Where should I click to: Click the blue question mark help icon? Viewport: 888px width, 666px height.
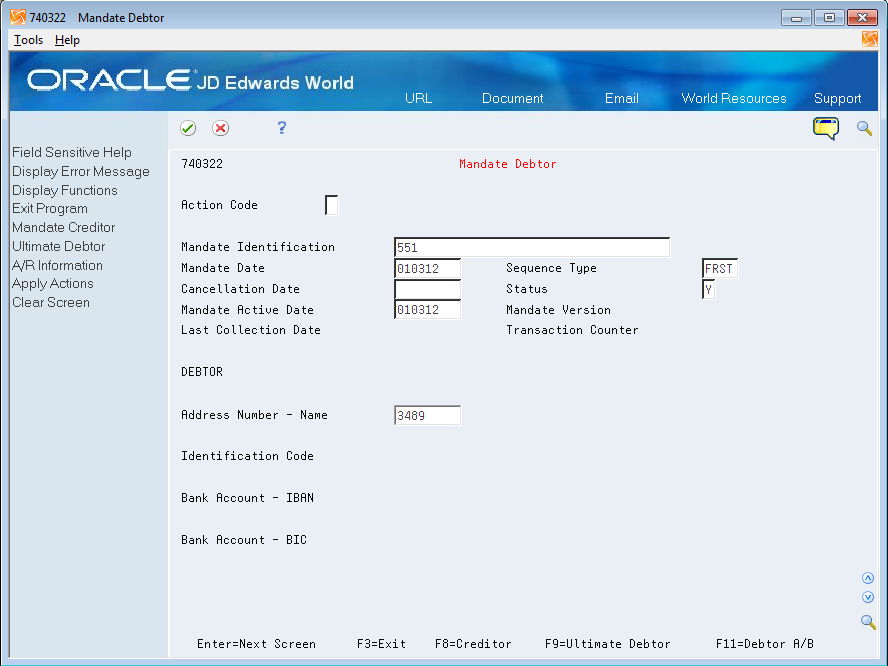[281, 127]
